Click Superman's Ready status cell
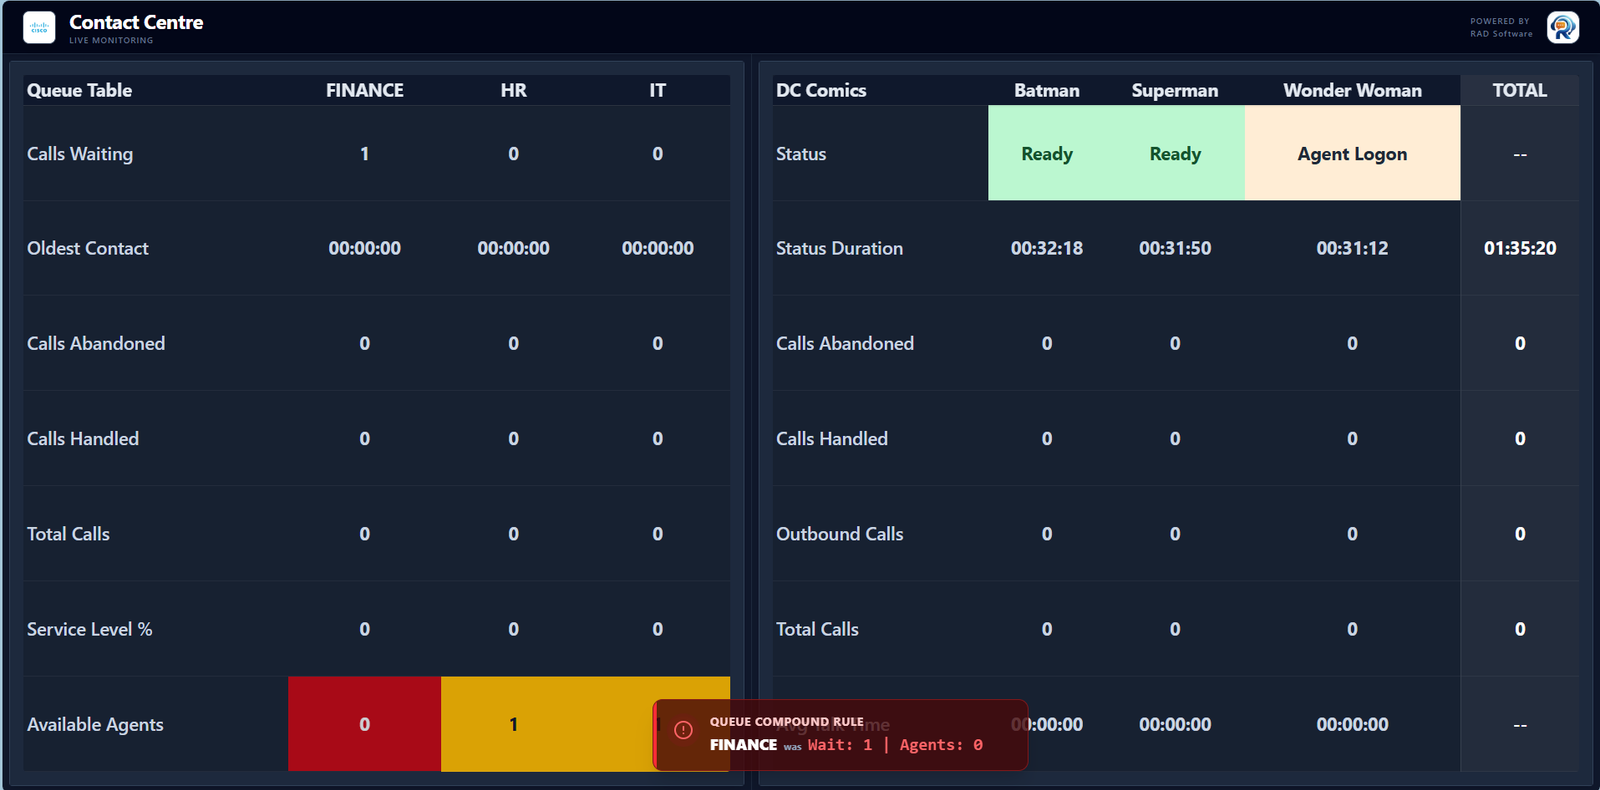This screenshot has height=790, width=1600. [1175, 153]
